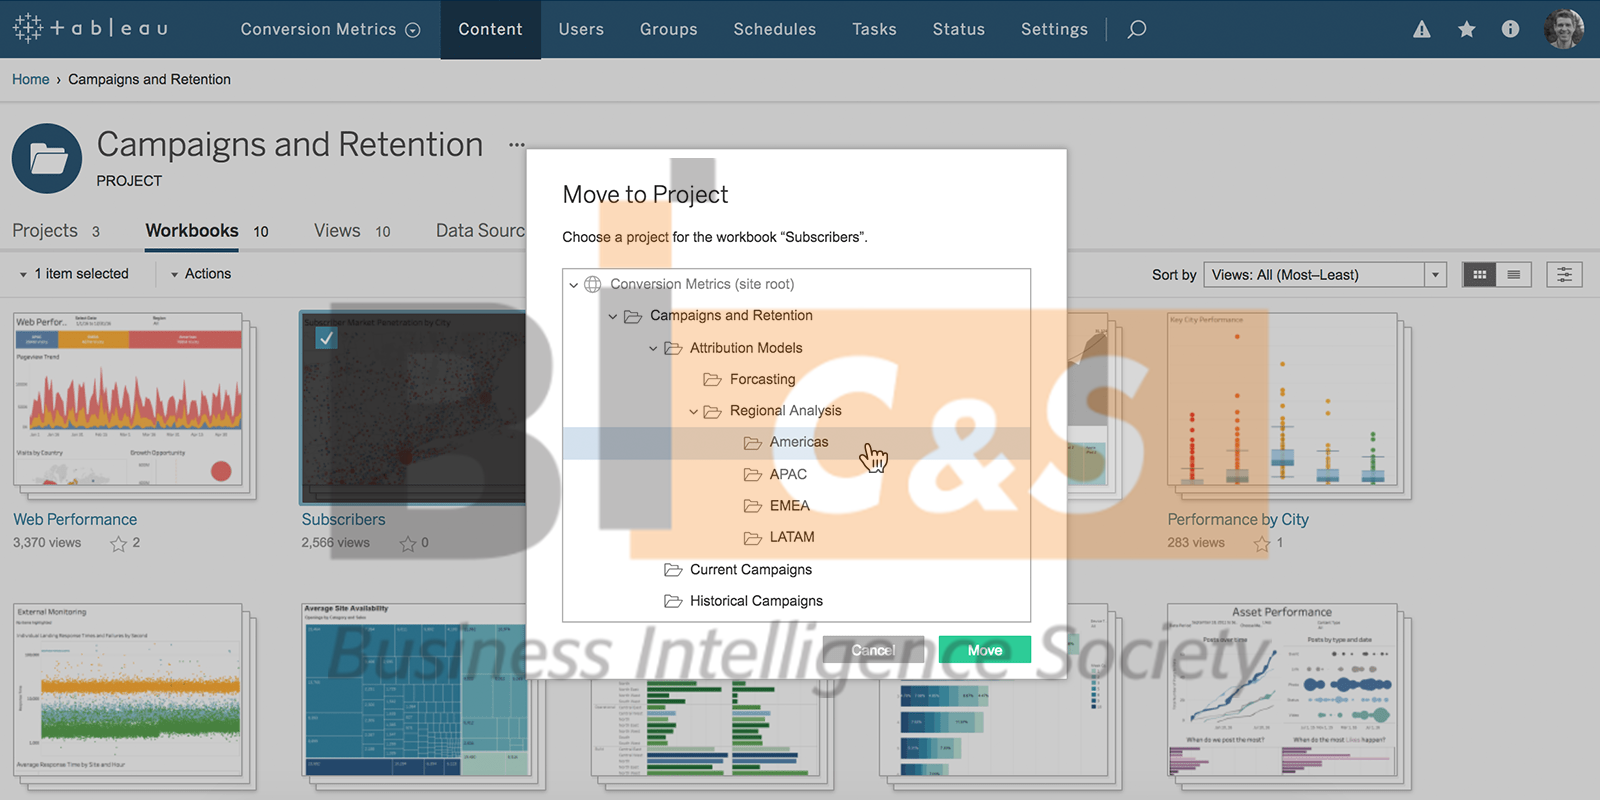Switch to the Projects tab

click(45, 231)
